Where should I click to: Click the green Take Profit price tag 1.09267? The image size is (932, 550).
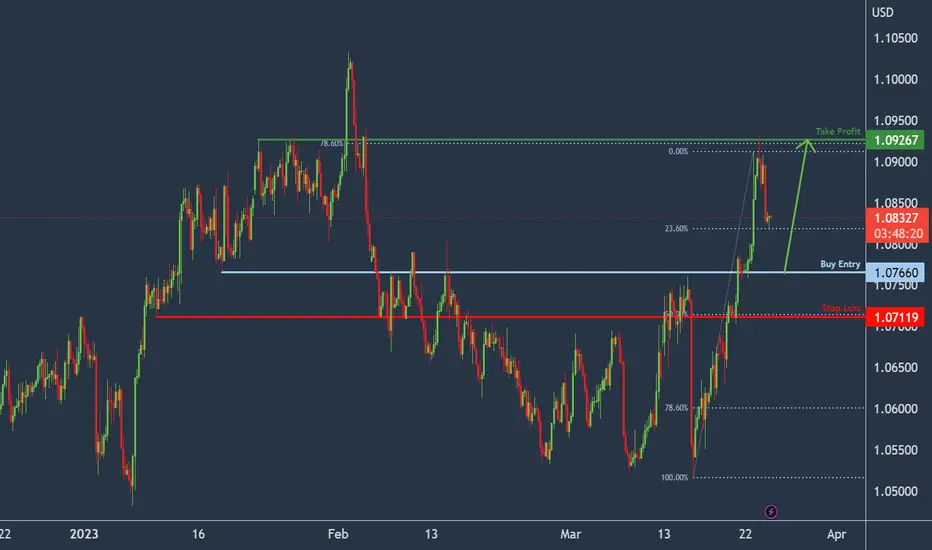pyautogui.click(x=895, y=140)
